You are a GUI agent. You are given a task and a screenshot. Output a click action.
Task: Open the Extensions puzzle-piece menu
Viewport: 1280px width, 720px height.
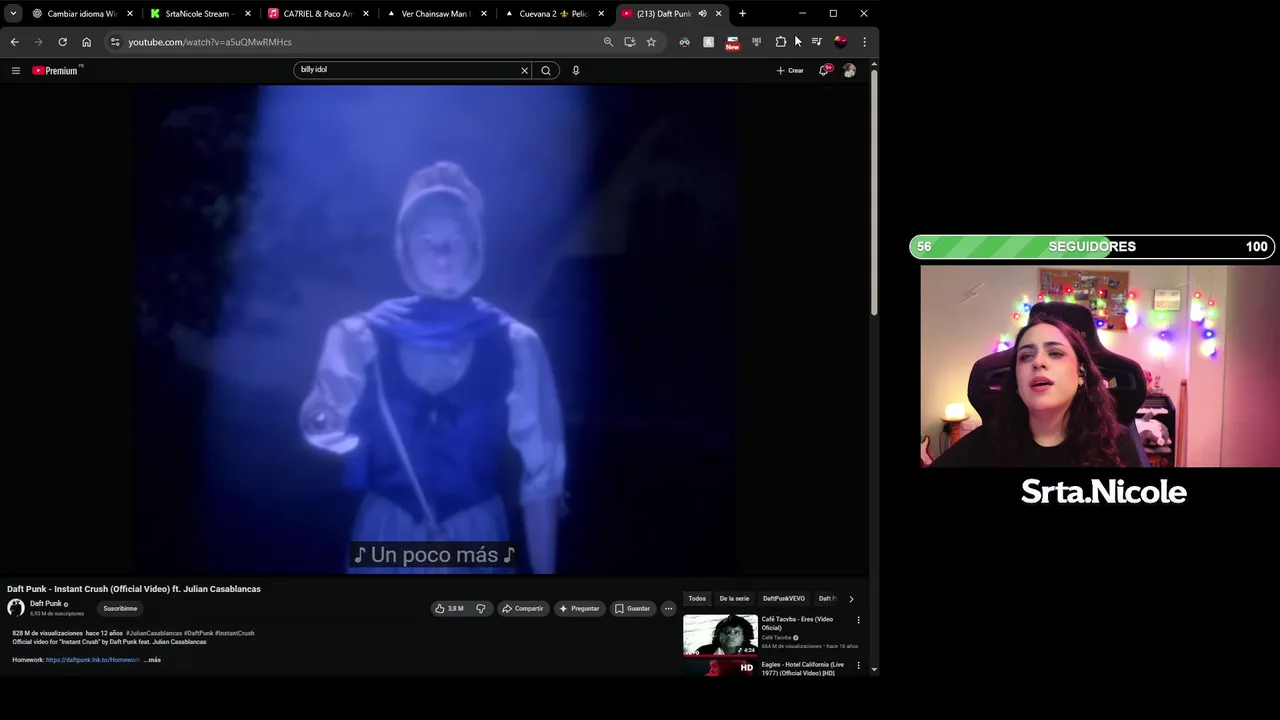pyautogui.click(x=781, y=42)
